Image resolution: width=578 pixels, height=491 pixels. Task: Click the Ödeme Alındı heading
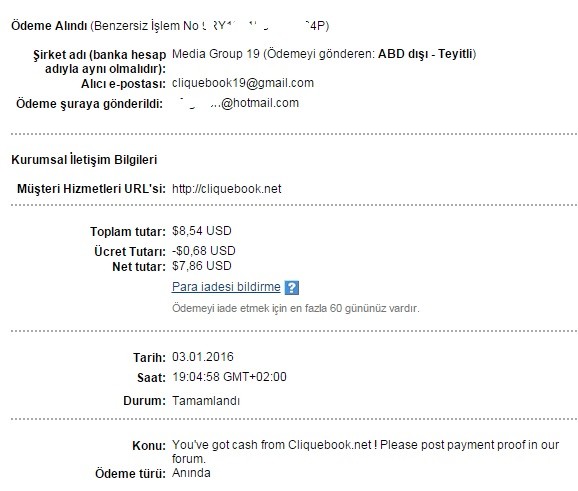click(x=49, y=26)
